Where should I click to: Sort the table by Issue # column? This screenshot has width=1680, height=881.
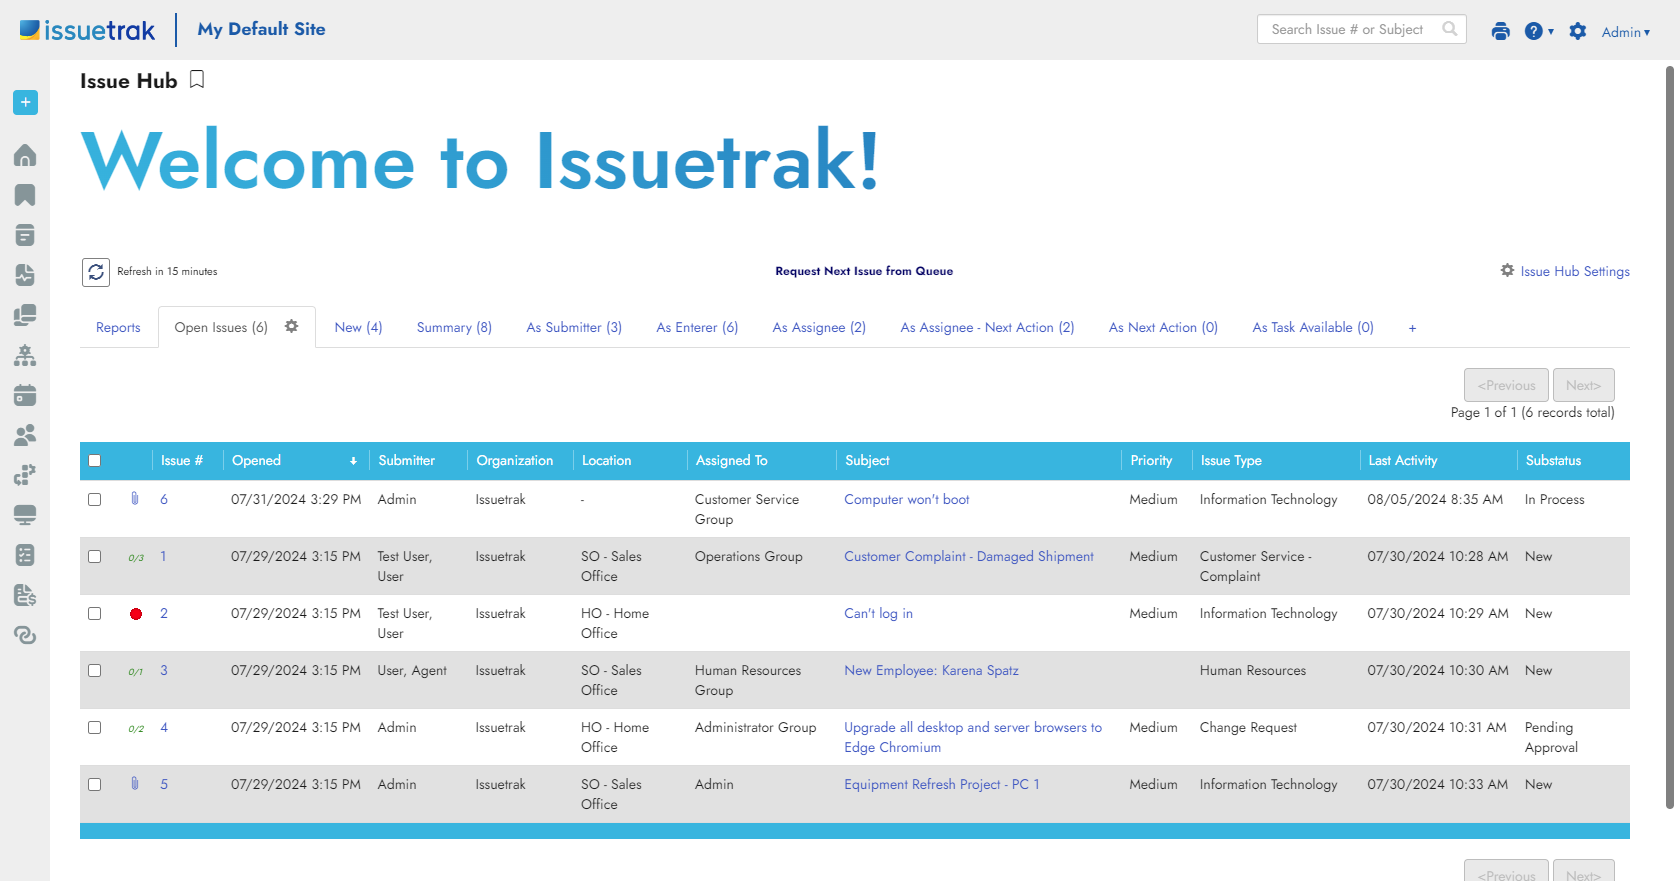click(x=182, y=460)
